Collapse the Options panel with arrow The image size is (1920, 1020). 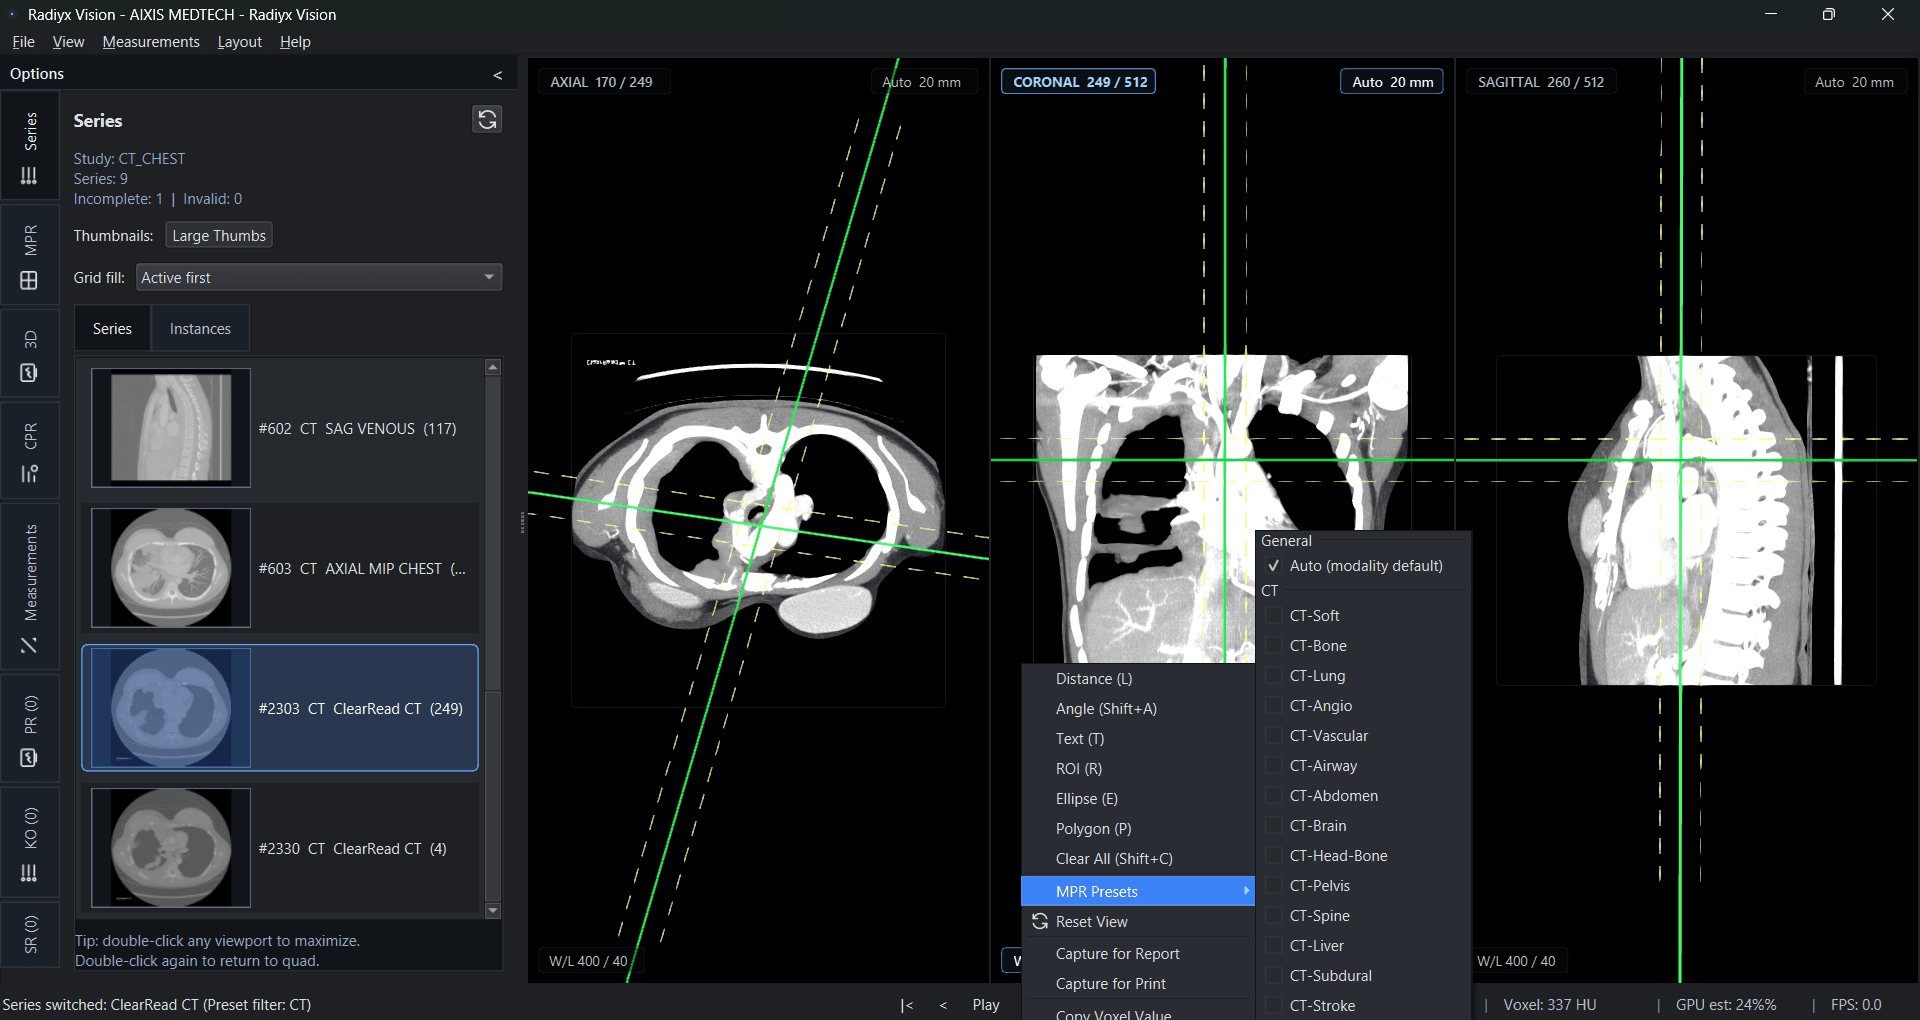point(498,75)
